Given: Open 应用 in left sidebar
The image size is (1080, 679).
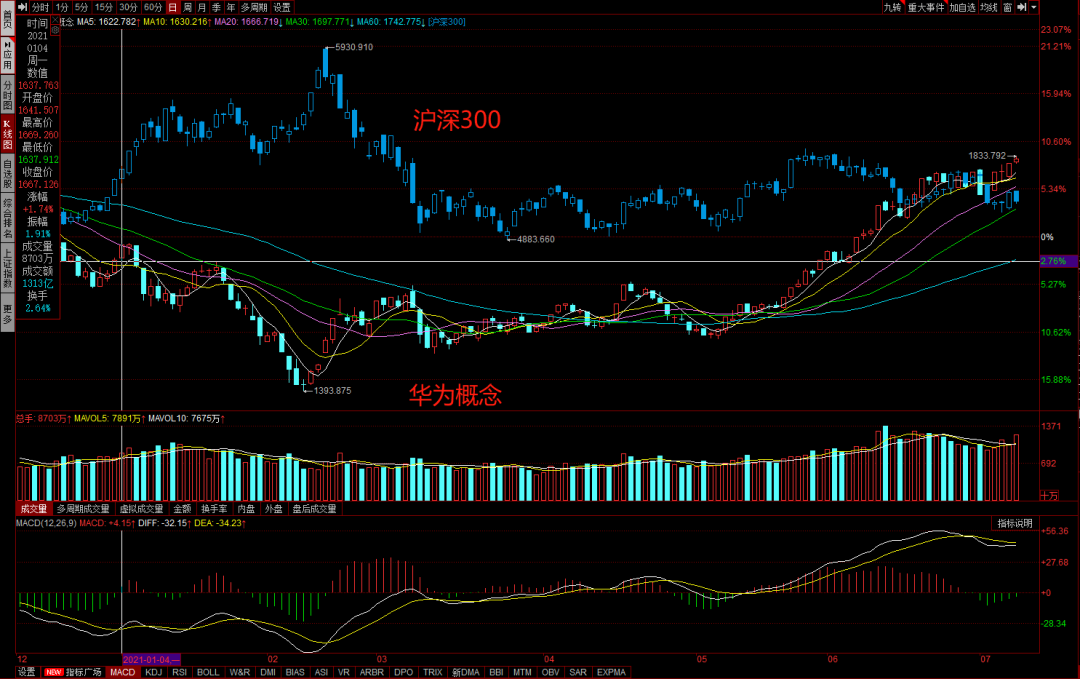Looking at the screenshot, I should click(8, 54).
